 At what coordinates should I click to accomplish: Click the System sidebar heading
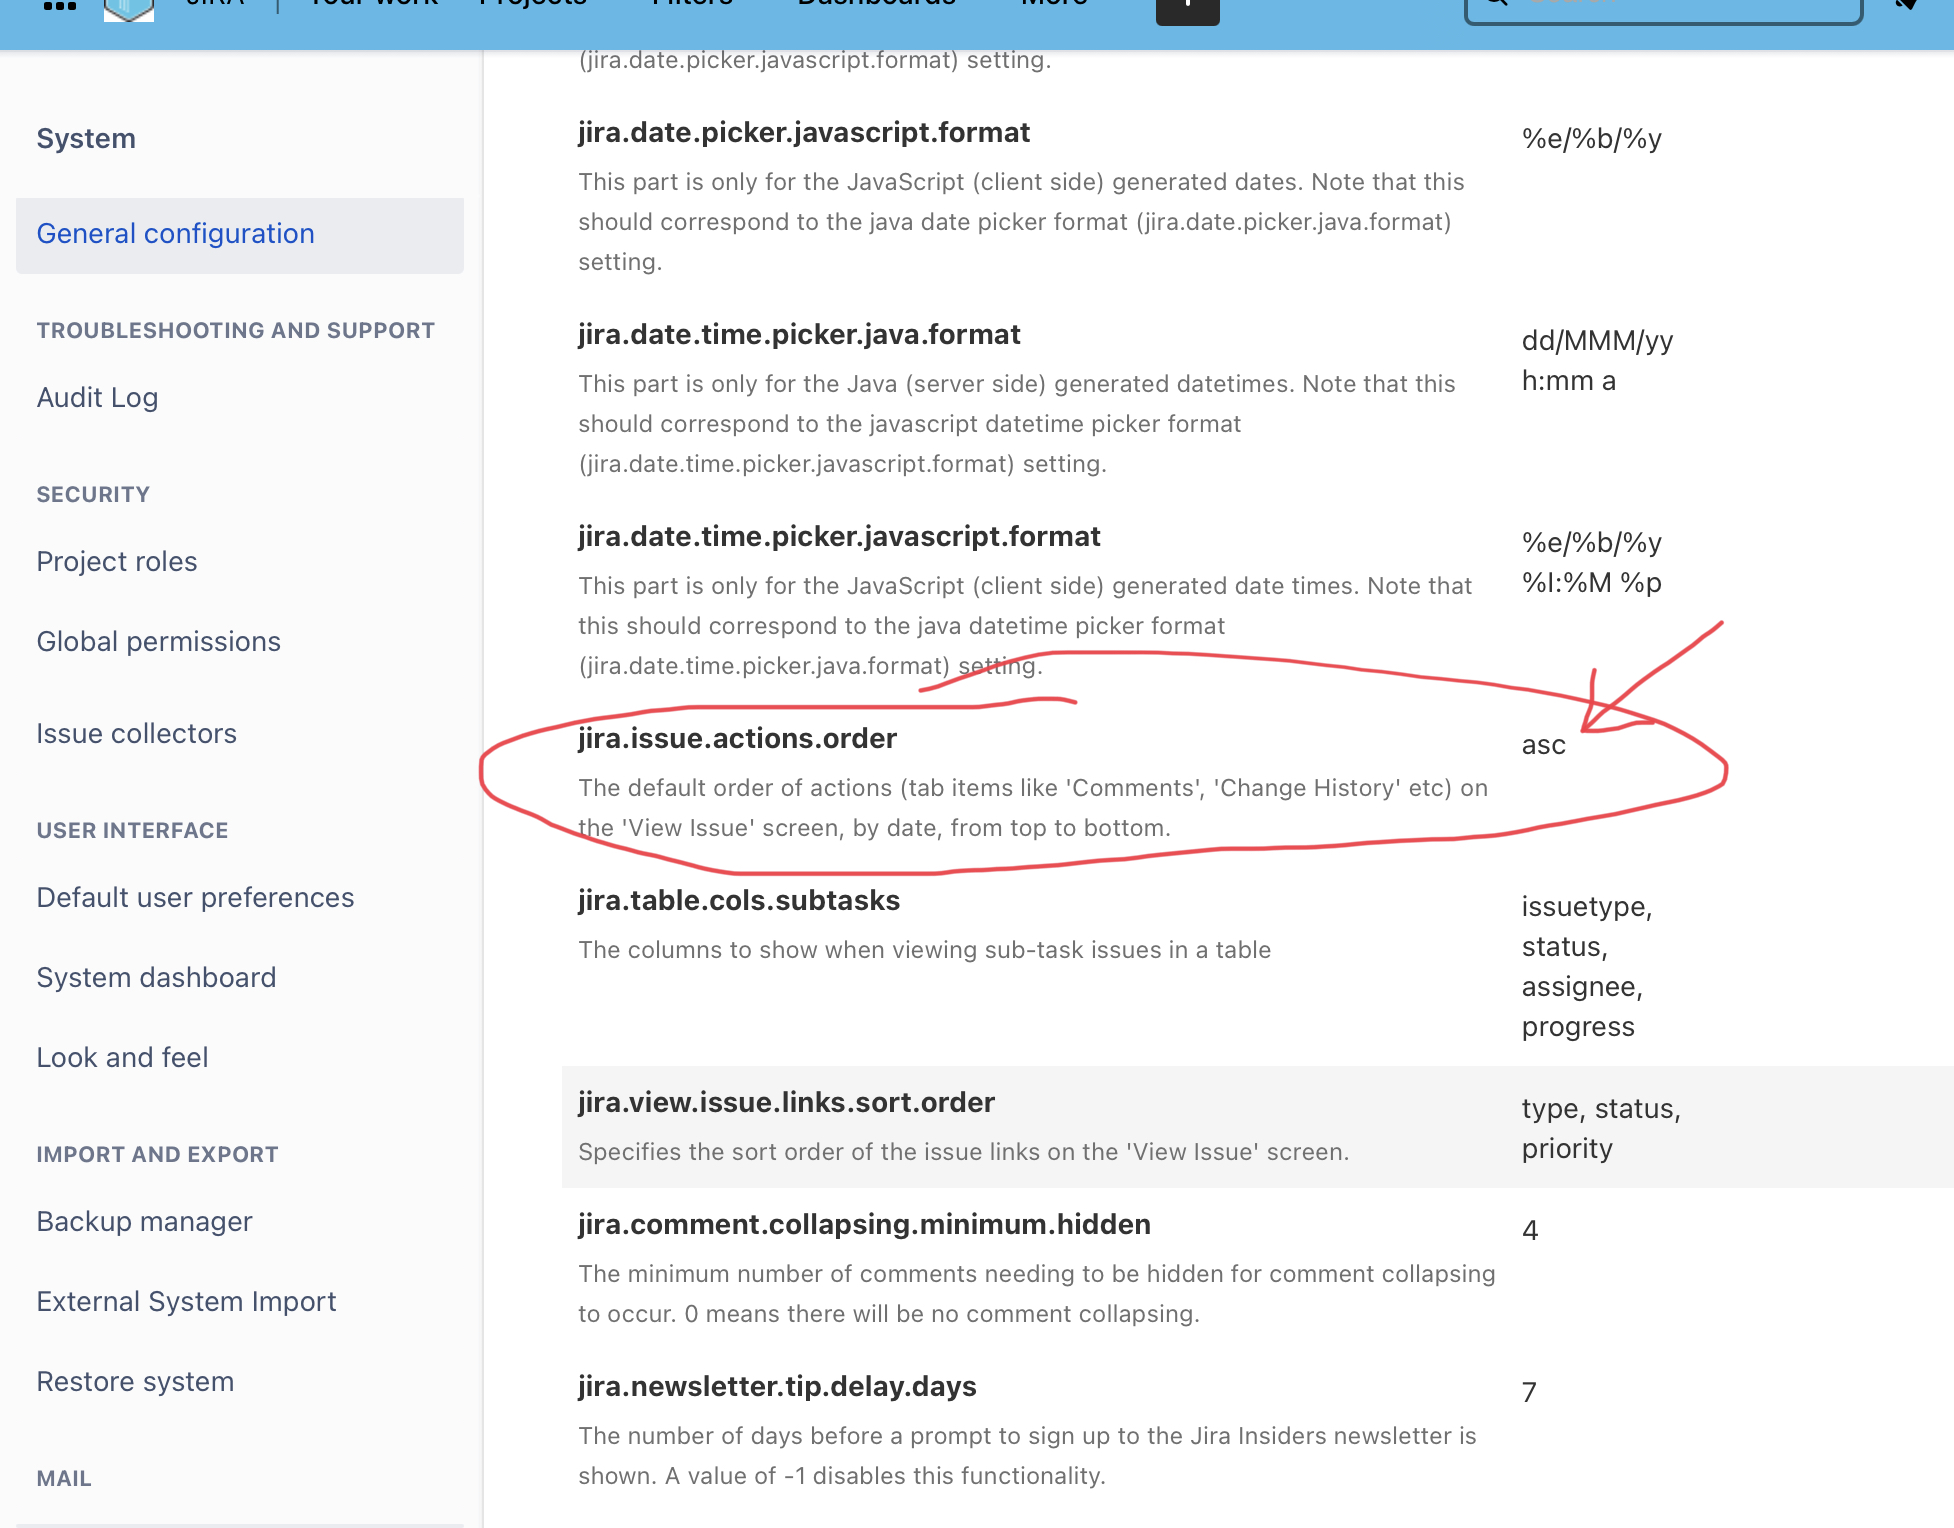tap(86, 138)
